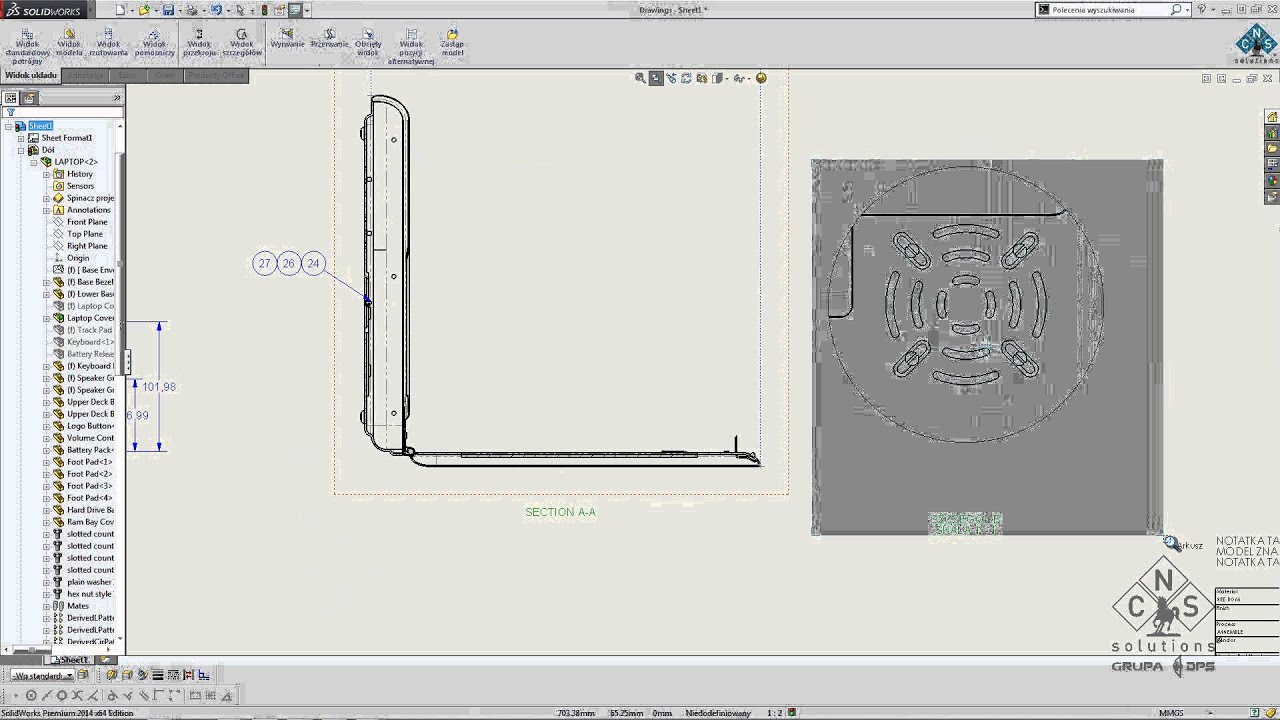Open FeatureManager design tree tab icon
The image size is (1280, 720).
11,98
